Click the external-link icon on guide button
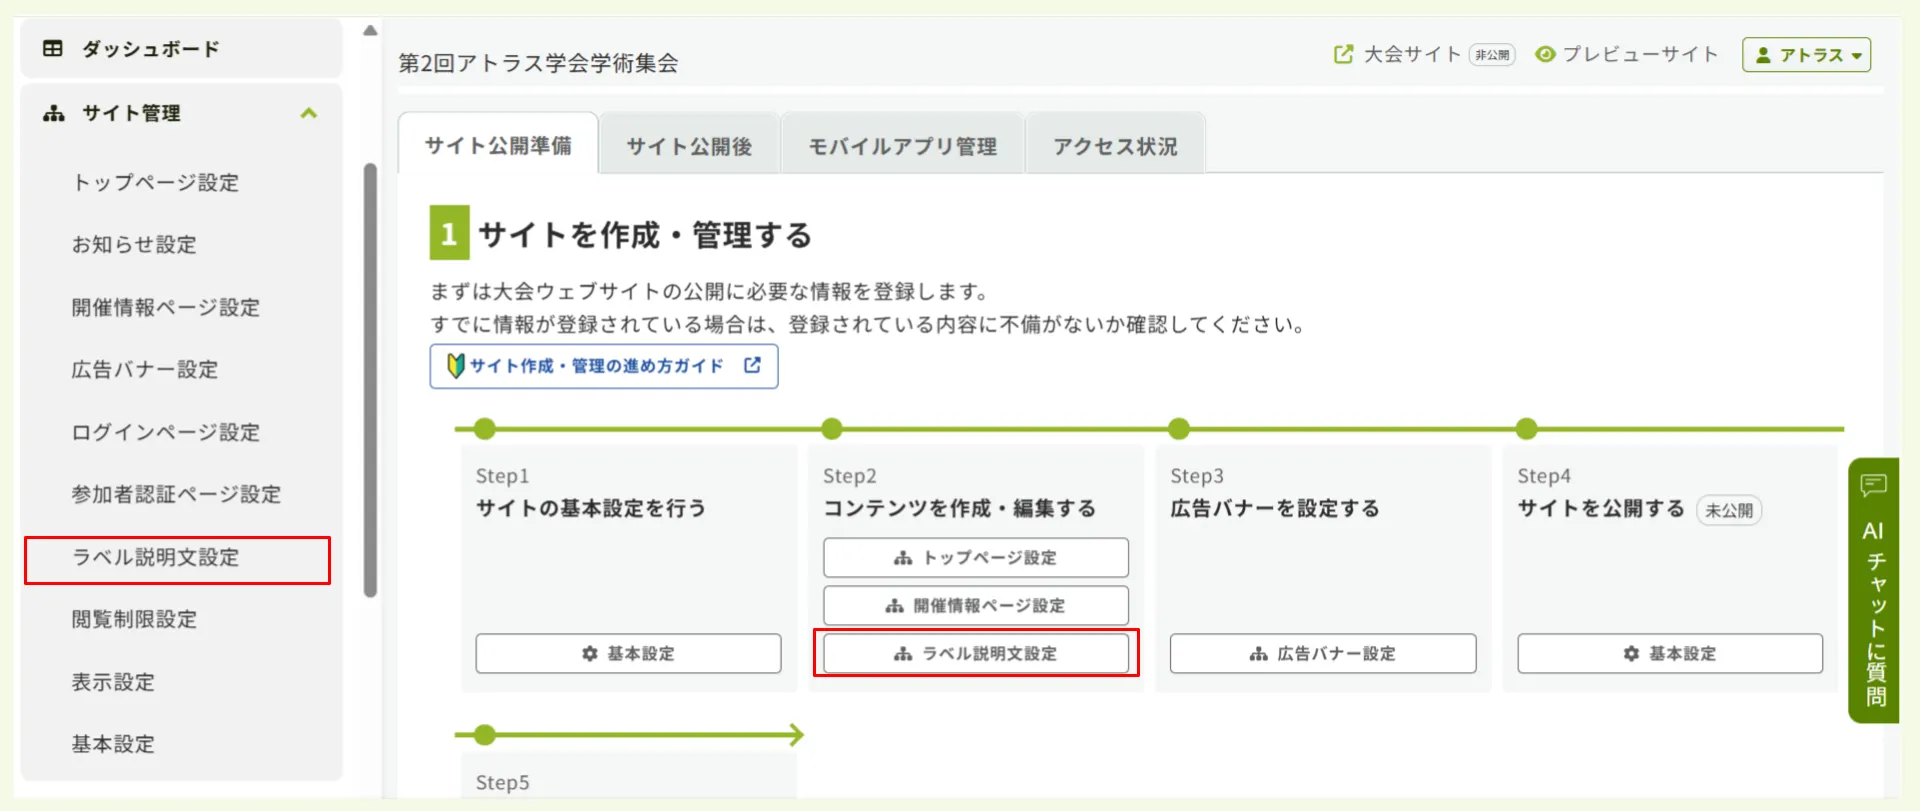Screen dimensions: 1920x811 (x=752, y=365)
